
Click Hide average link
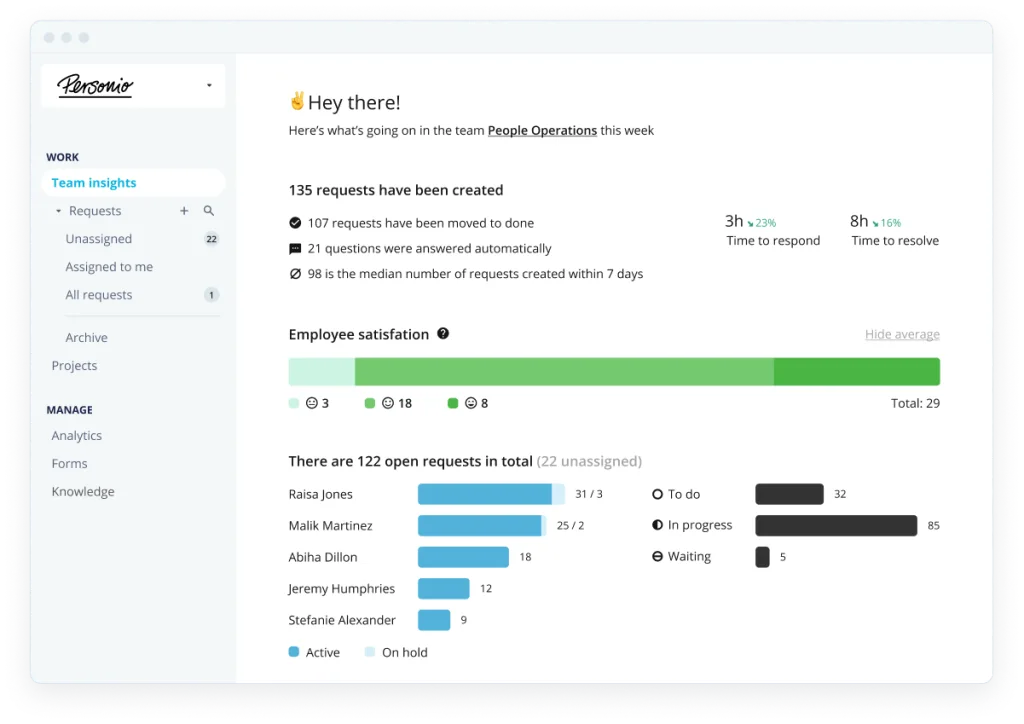tap(902, 334)
